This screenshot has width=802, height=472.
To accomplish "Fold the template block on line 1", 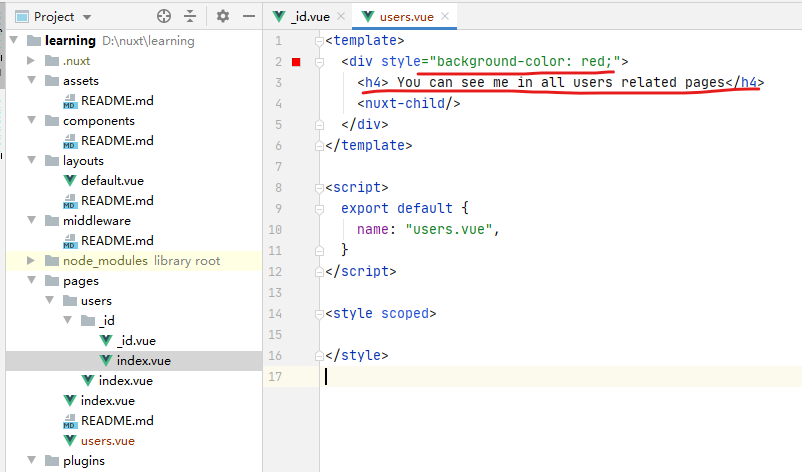I will tap(319, 41).
